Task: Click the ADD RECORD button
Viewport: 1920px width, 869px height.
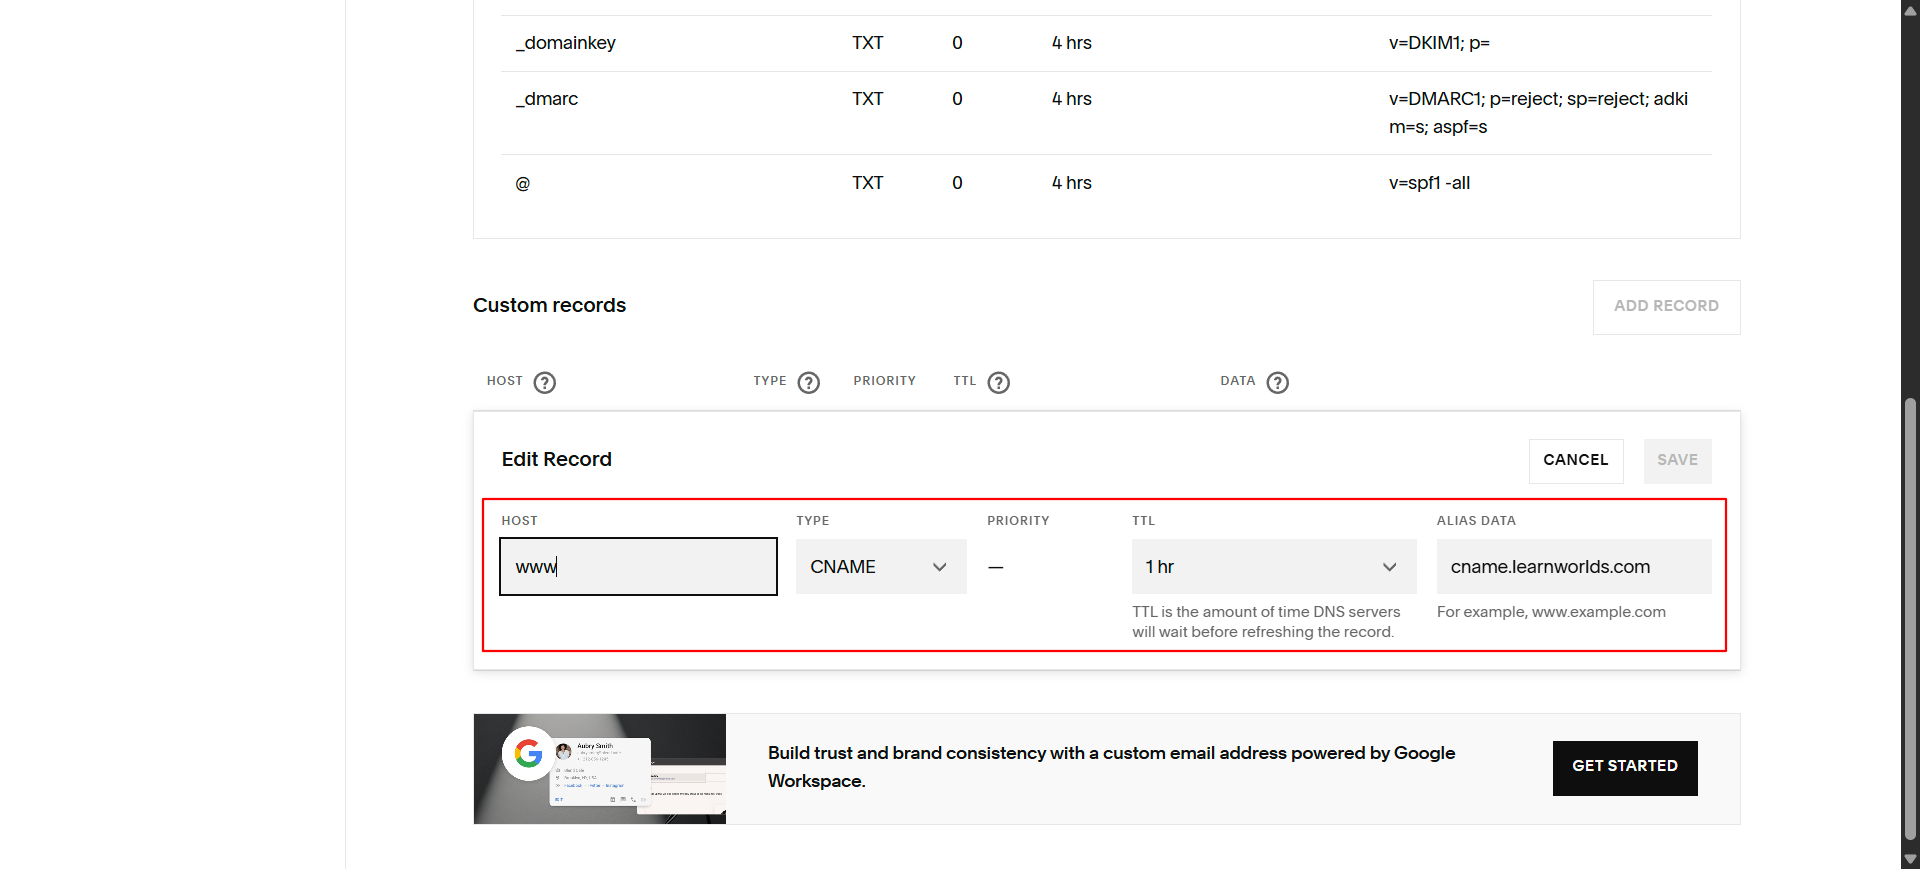Action: (1667, 306)
